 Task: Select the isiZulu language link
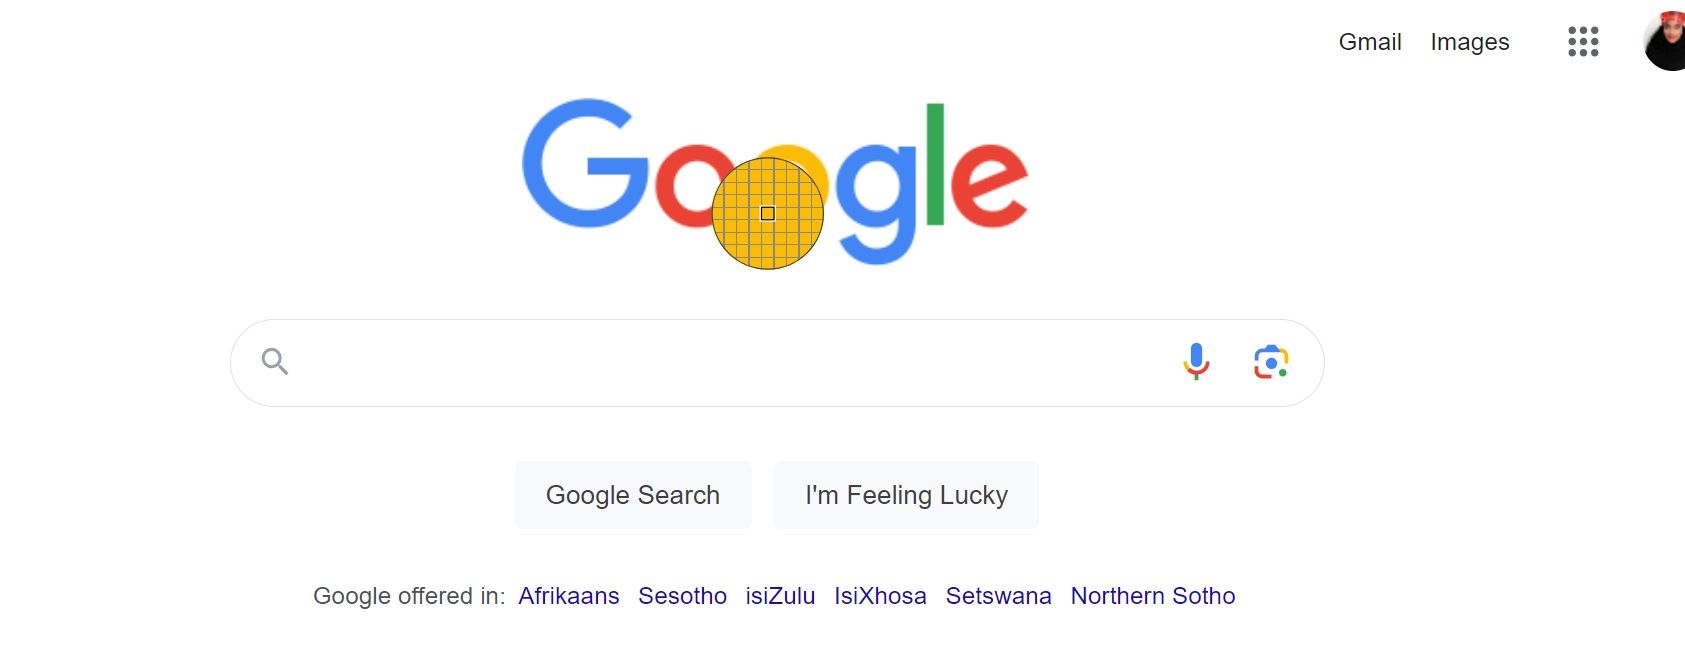780,596
